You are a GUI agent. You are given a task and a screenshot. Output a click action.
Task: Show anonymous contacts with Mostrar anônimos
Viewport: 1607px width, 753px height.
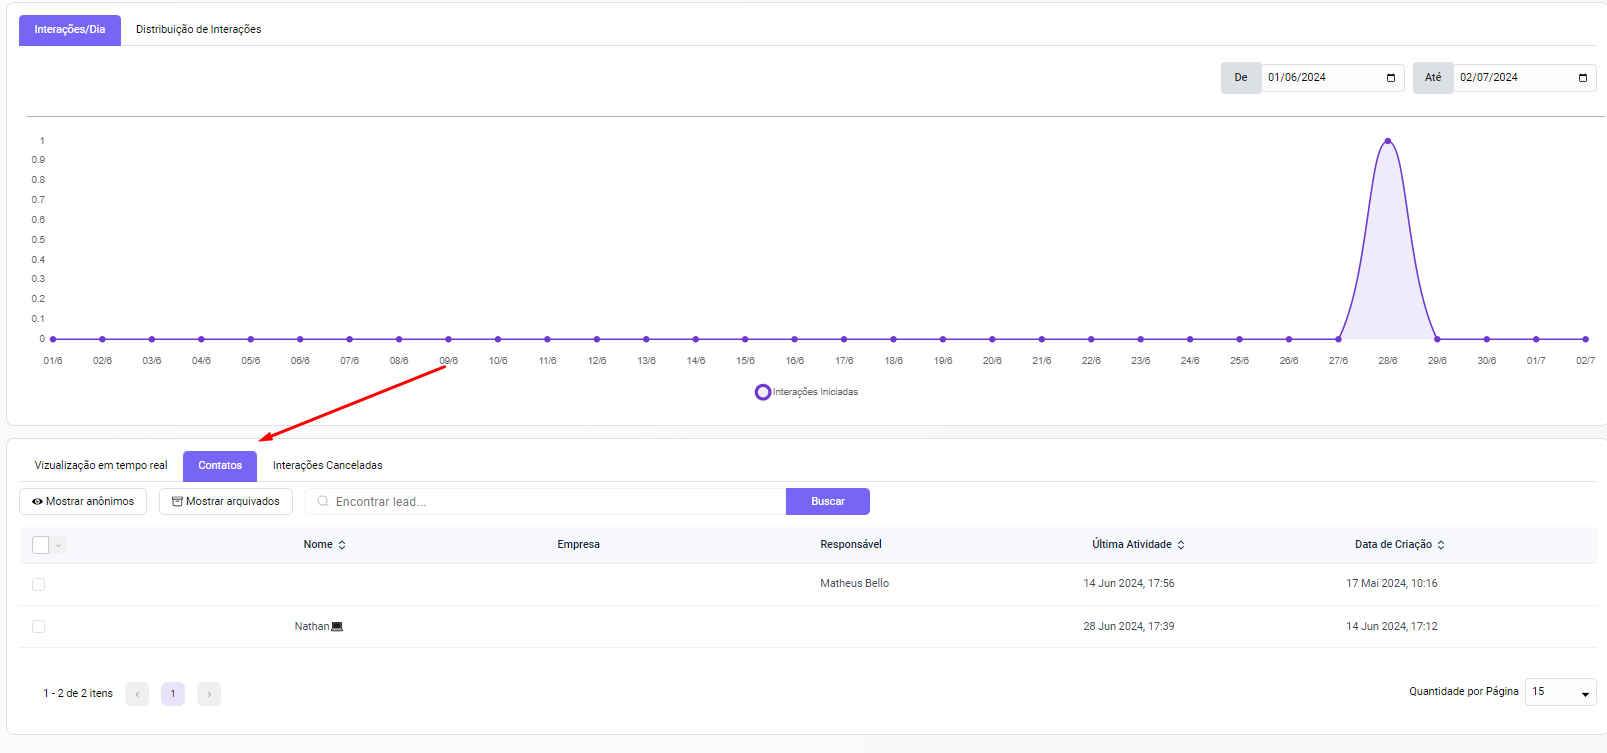[83, 502]
